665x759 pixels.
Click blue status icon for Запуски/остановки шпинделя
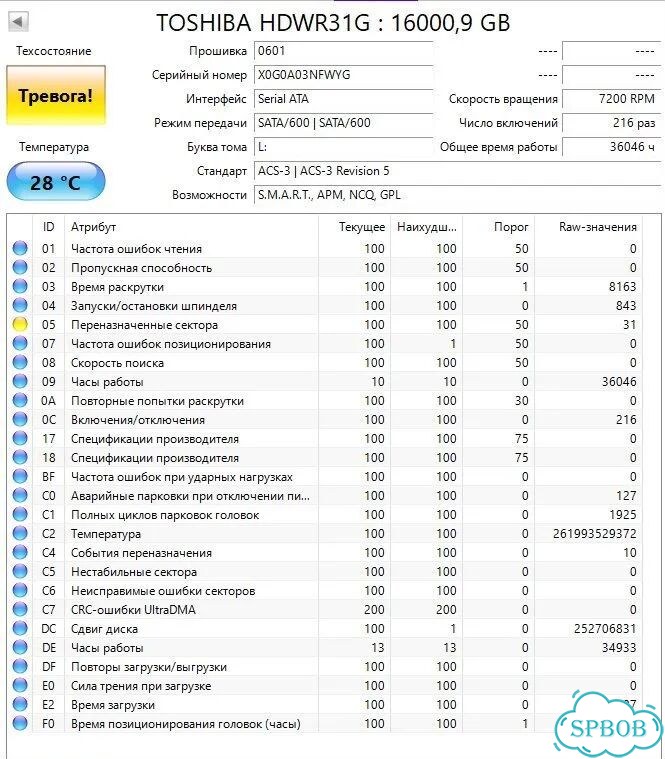pyautogui.click(x=20, y=305)
